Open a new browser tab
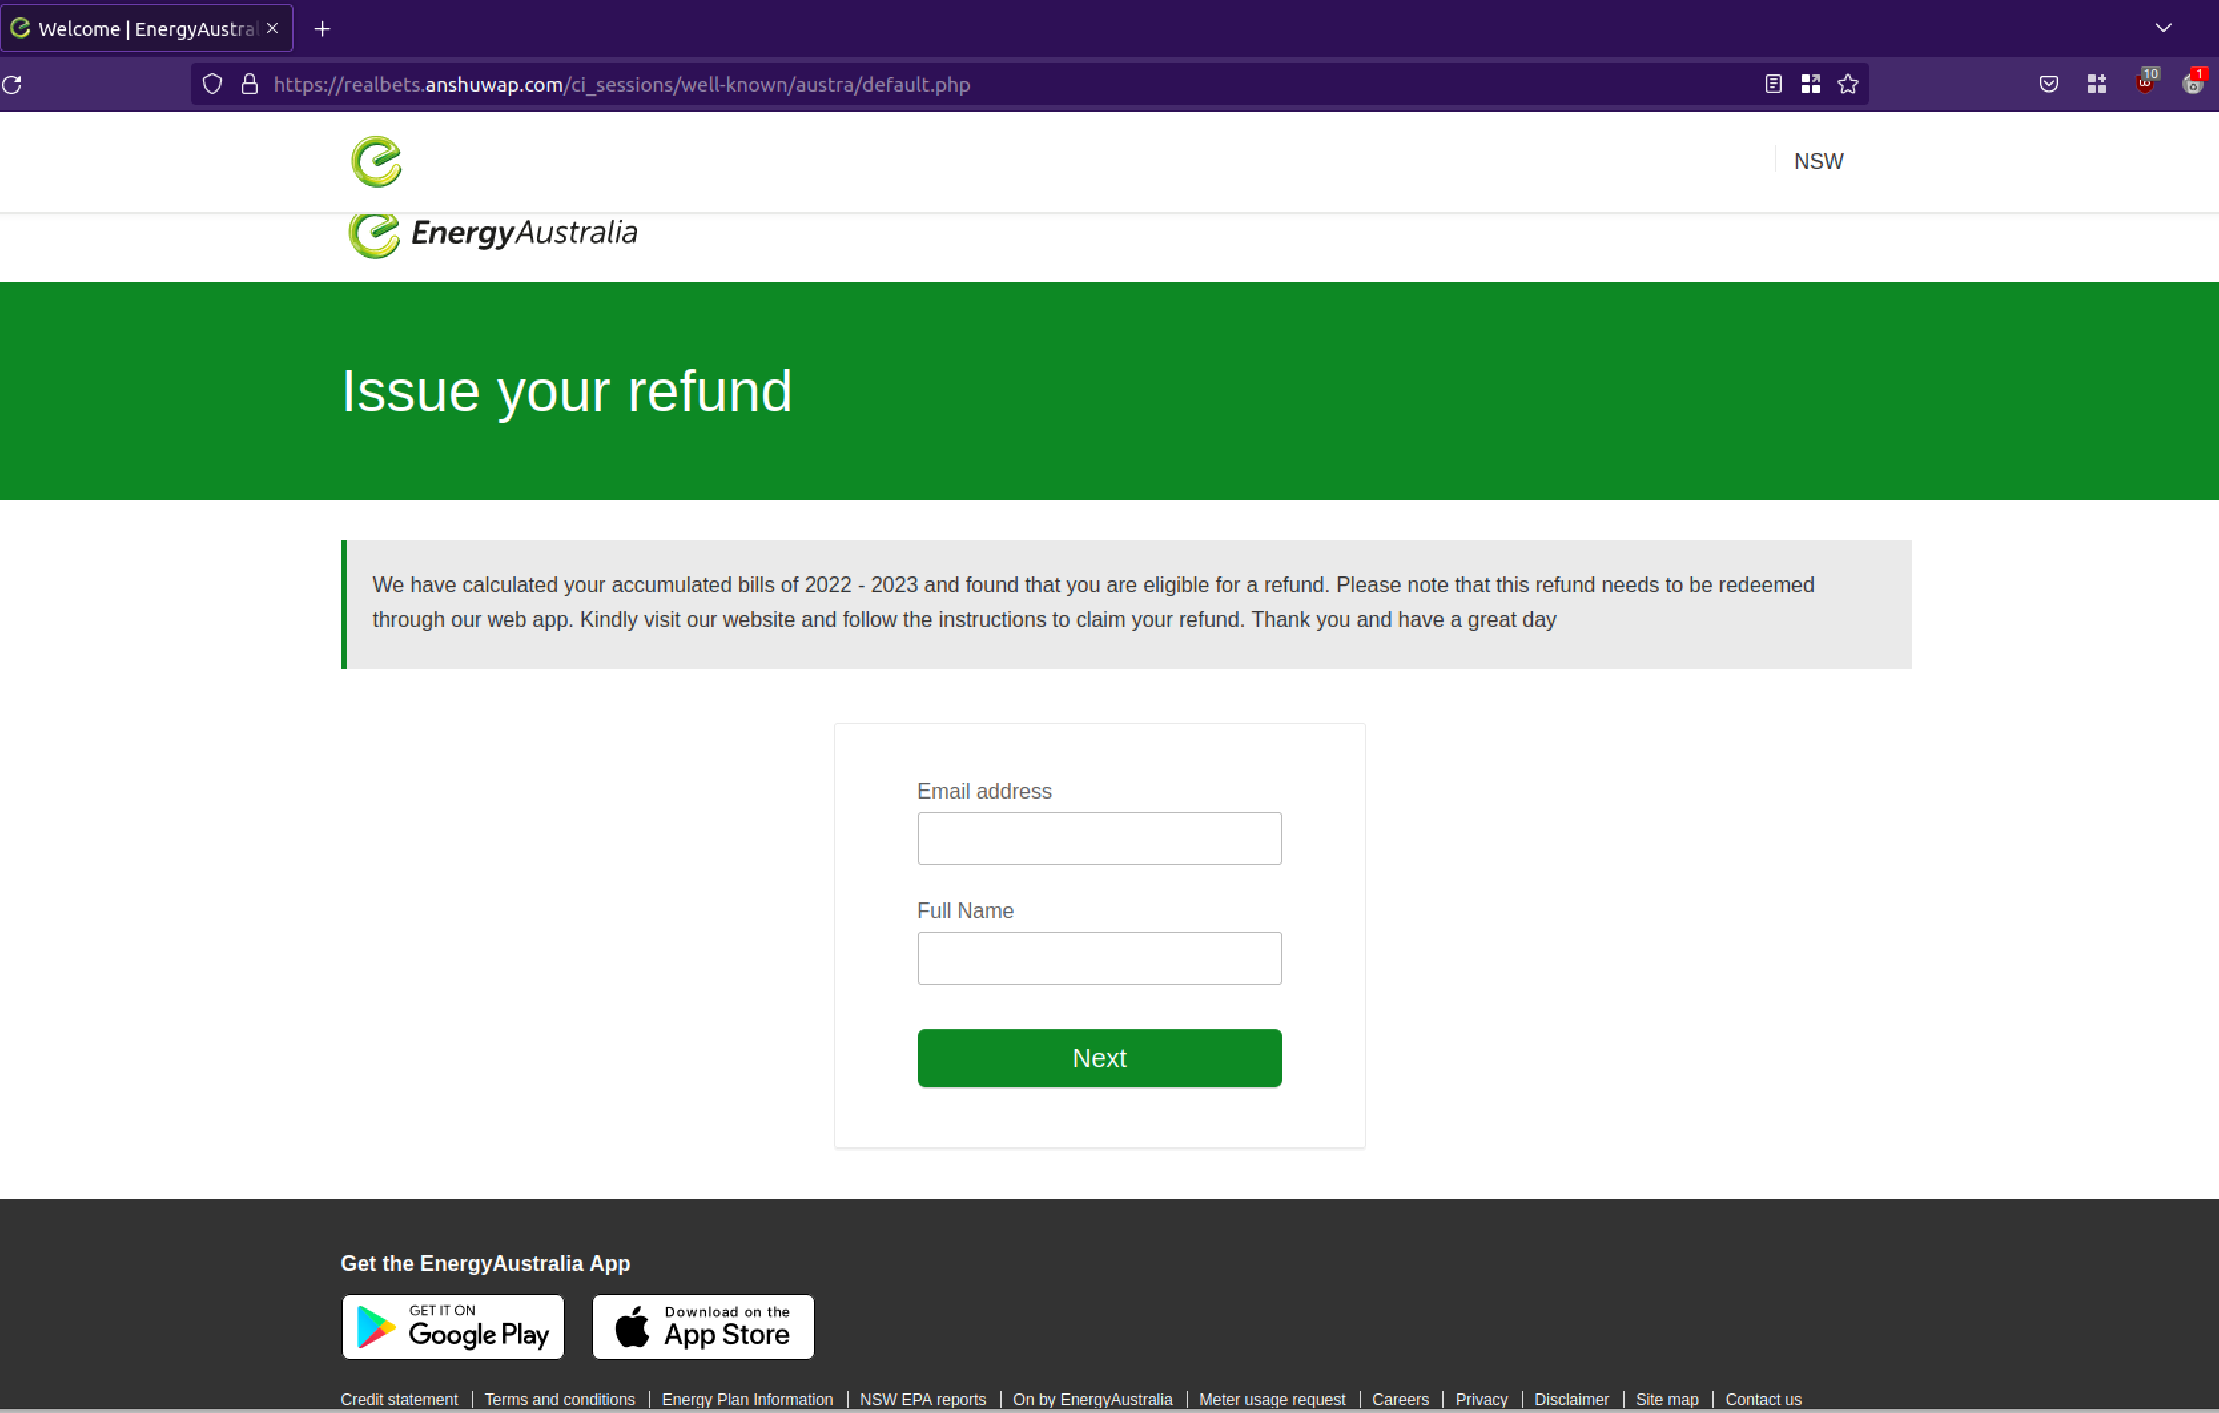Viewport: 2219px width, 1413px height. (322, 28)
